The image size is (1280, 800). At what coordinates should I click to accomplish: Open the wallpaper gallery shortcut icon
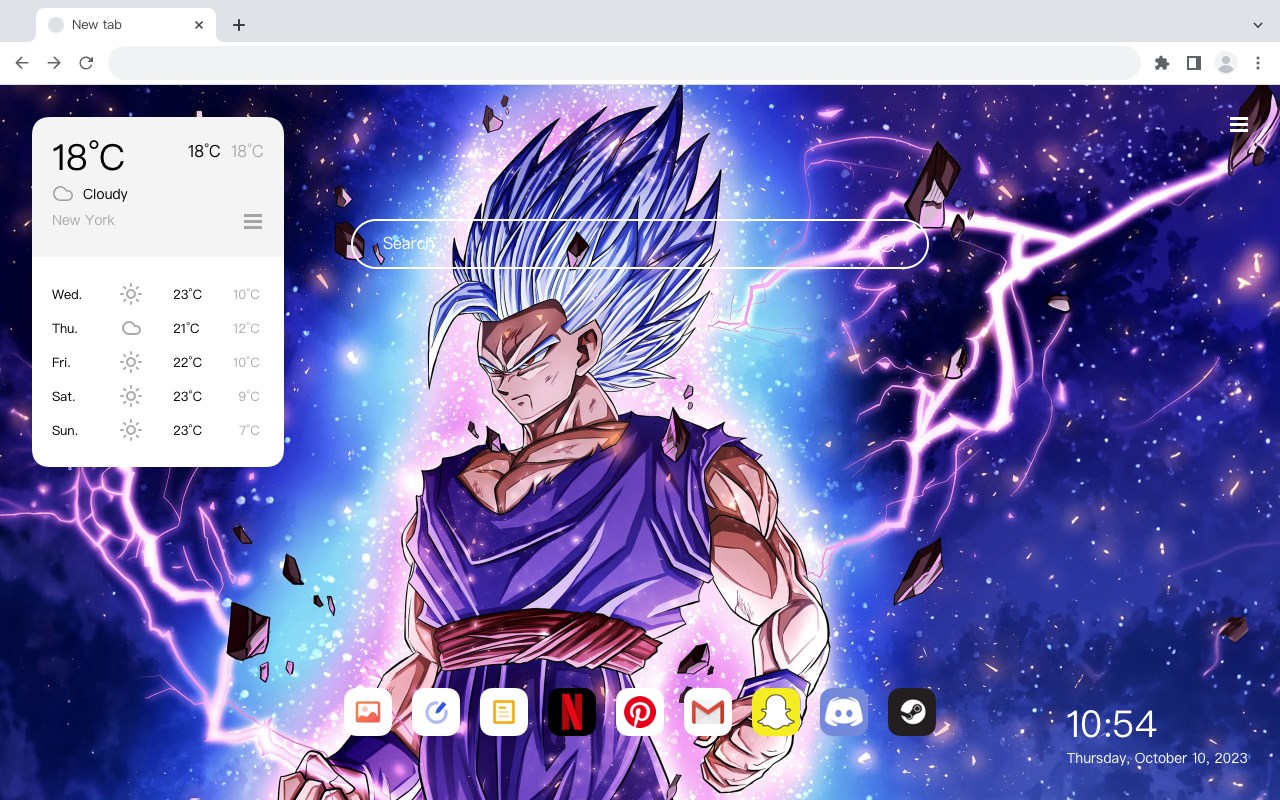368,712
